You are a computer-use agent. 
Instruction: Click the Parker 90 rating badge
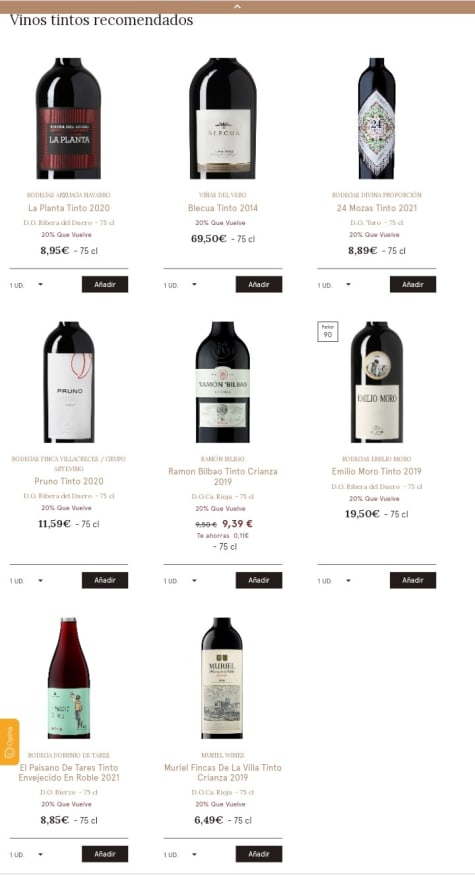coord(327,332)
